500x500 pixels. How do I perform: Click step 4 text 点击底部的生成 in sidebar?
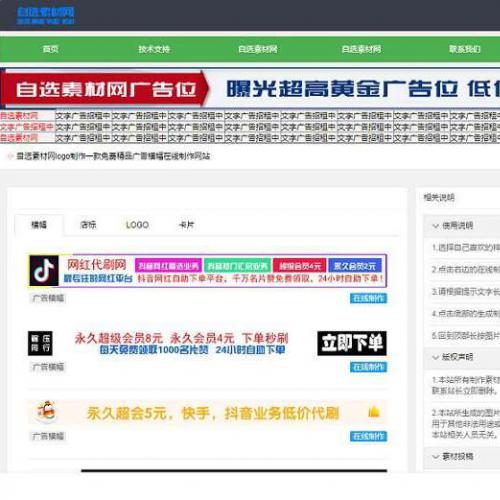(x=466, y=314)
